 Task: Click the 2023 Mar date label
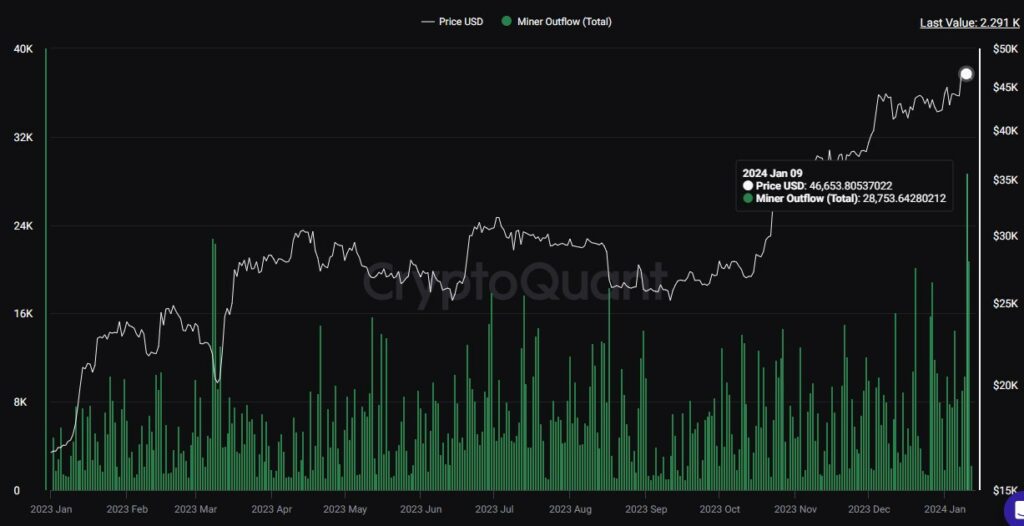coord(195,509)
